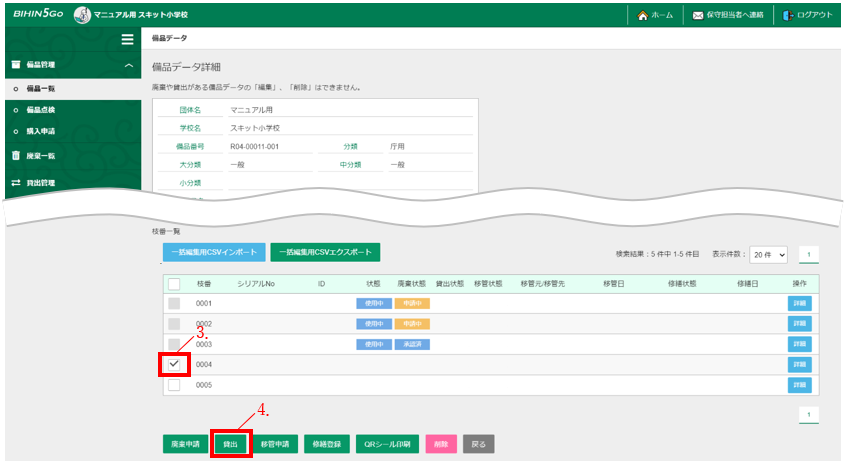This screenshot has height=465, width=847.
Task: Click the box icon beside 備品管理
Action: coord(16,65)
